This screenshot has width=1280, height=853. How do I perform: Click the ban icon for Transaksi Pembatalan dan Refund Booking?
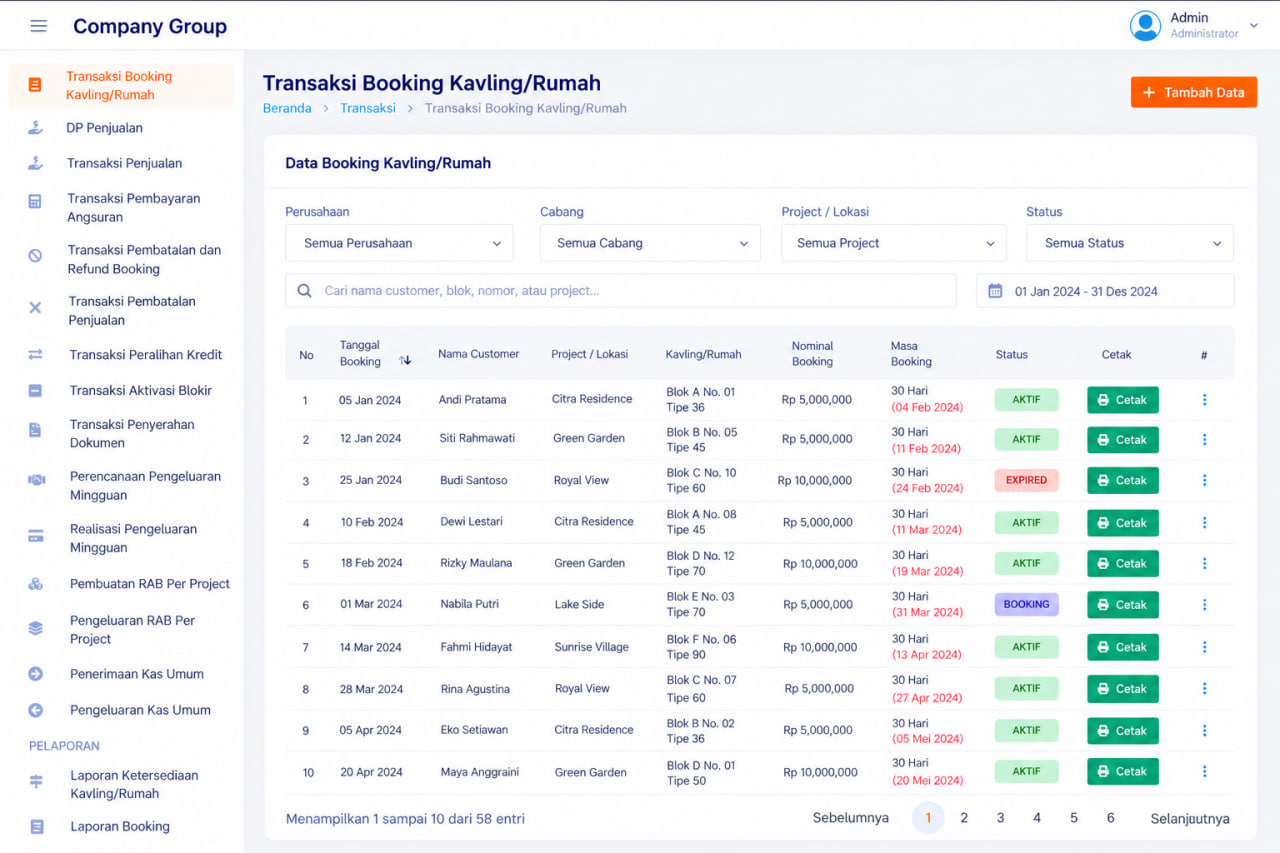click(35, 255)
